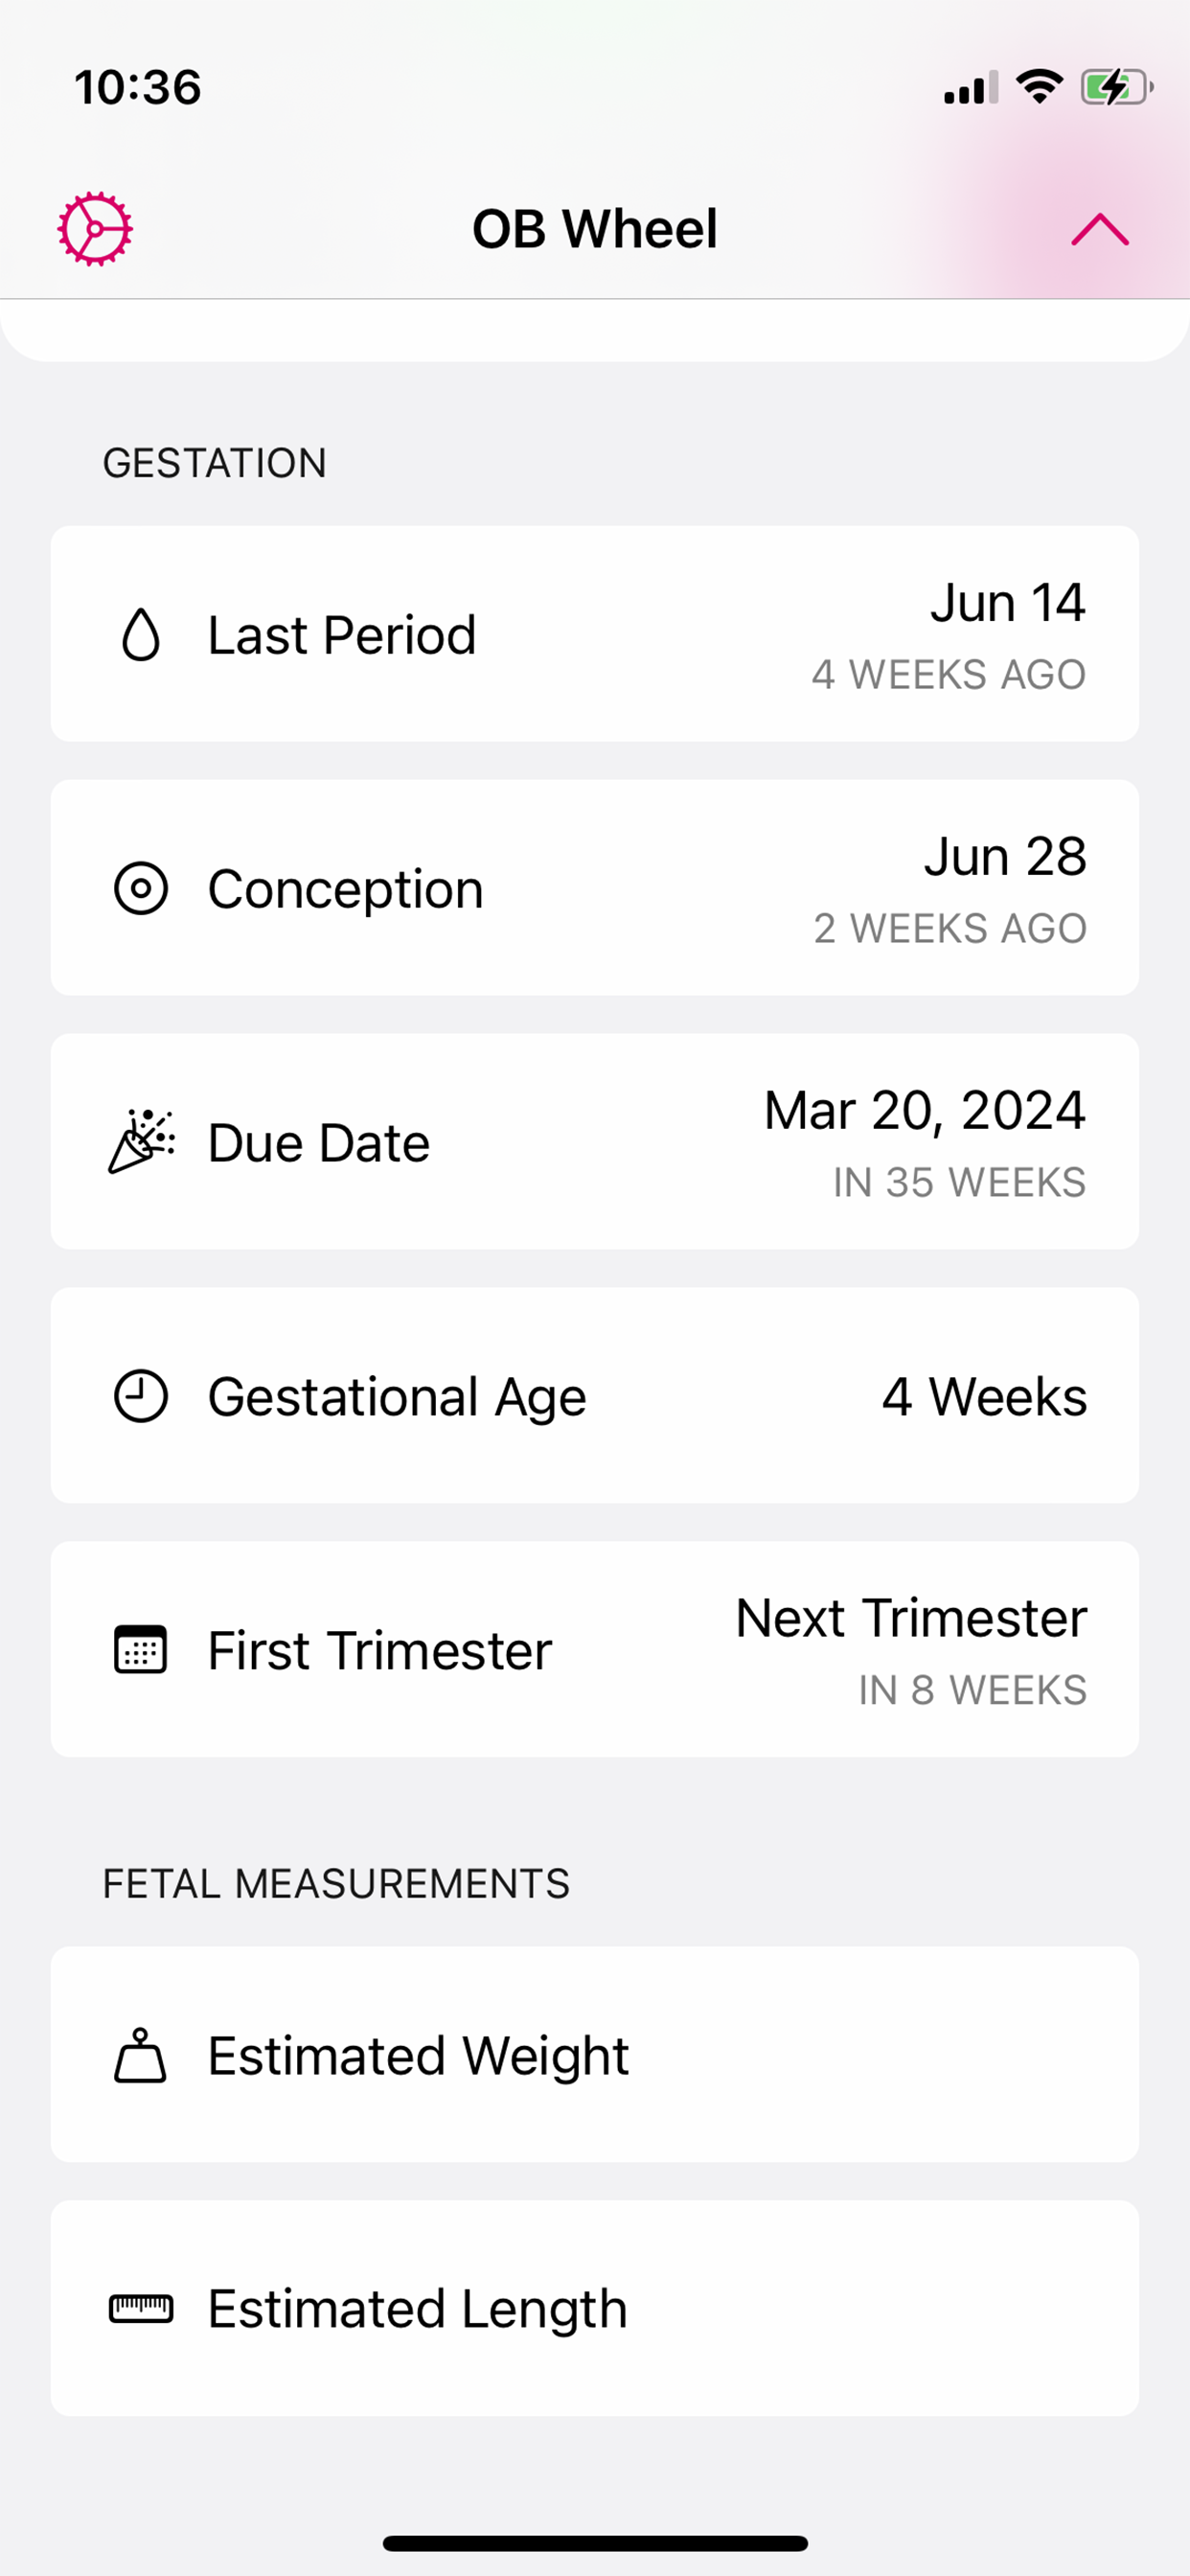Open the 4 Weeks gestational age value

[984, 1396]
